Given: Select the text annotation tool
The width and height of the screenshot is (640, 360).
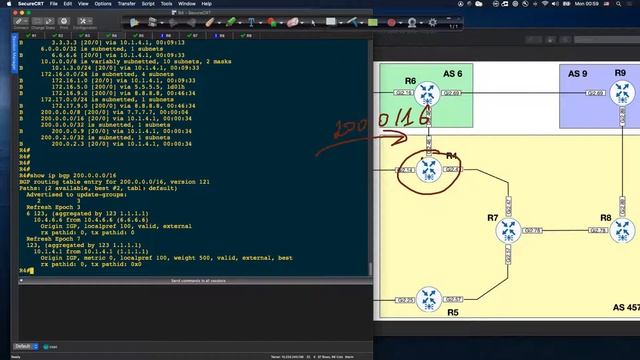Looking at the screenshot, I should (251, 22).
